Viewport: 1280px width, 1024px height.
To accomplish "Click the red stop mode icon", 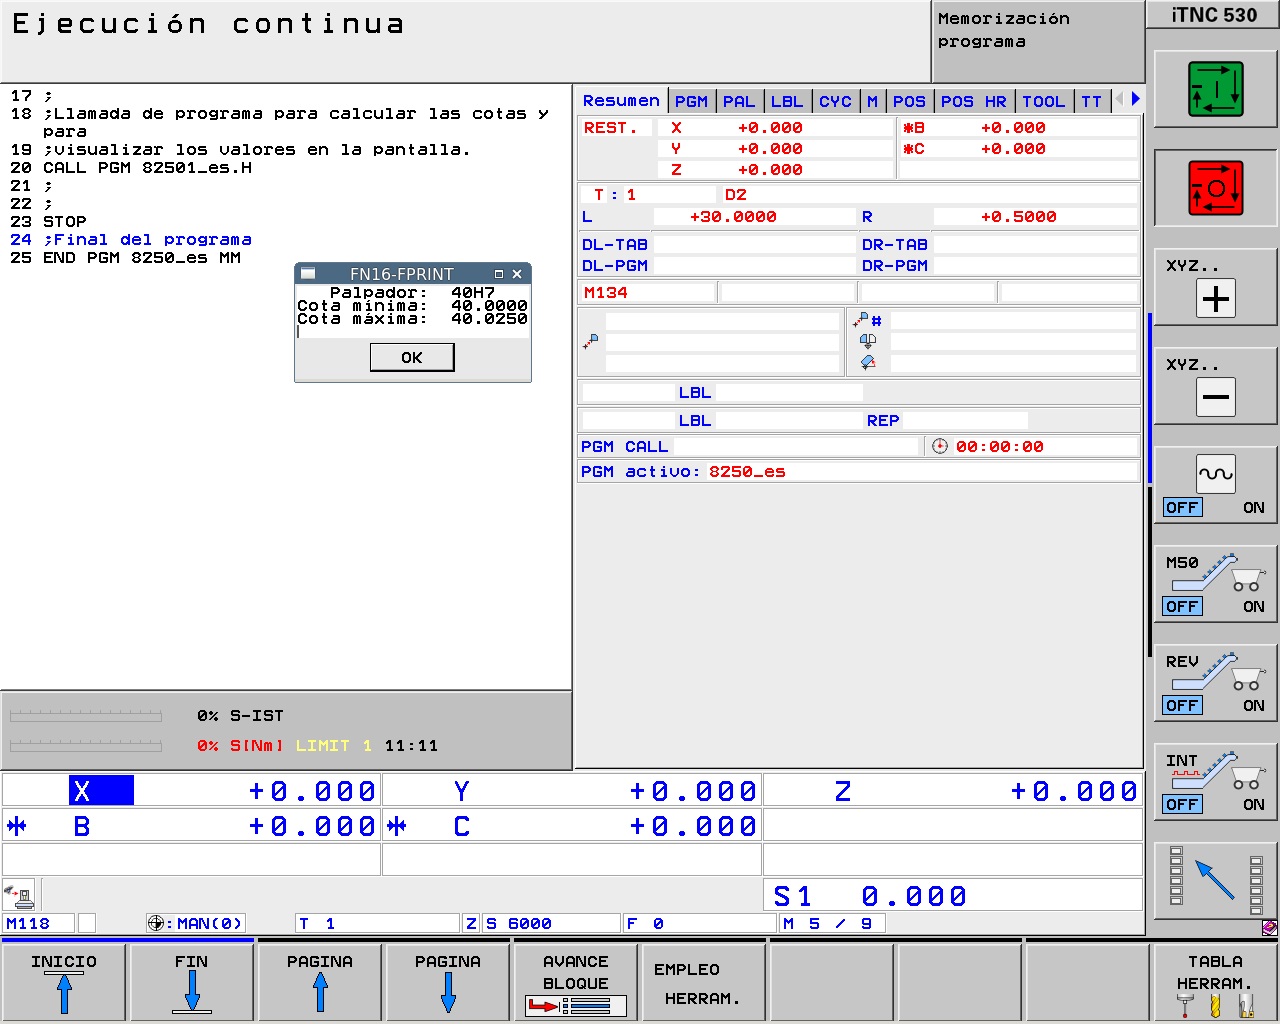I will point(1215,188).
